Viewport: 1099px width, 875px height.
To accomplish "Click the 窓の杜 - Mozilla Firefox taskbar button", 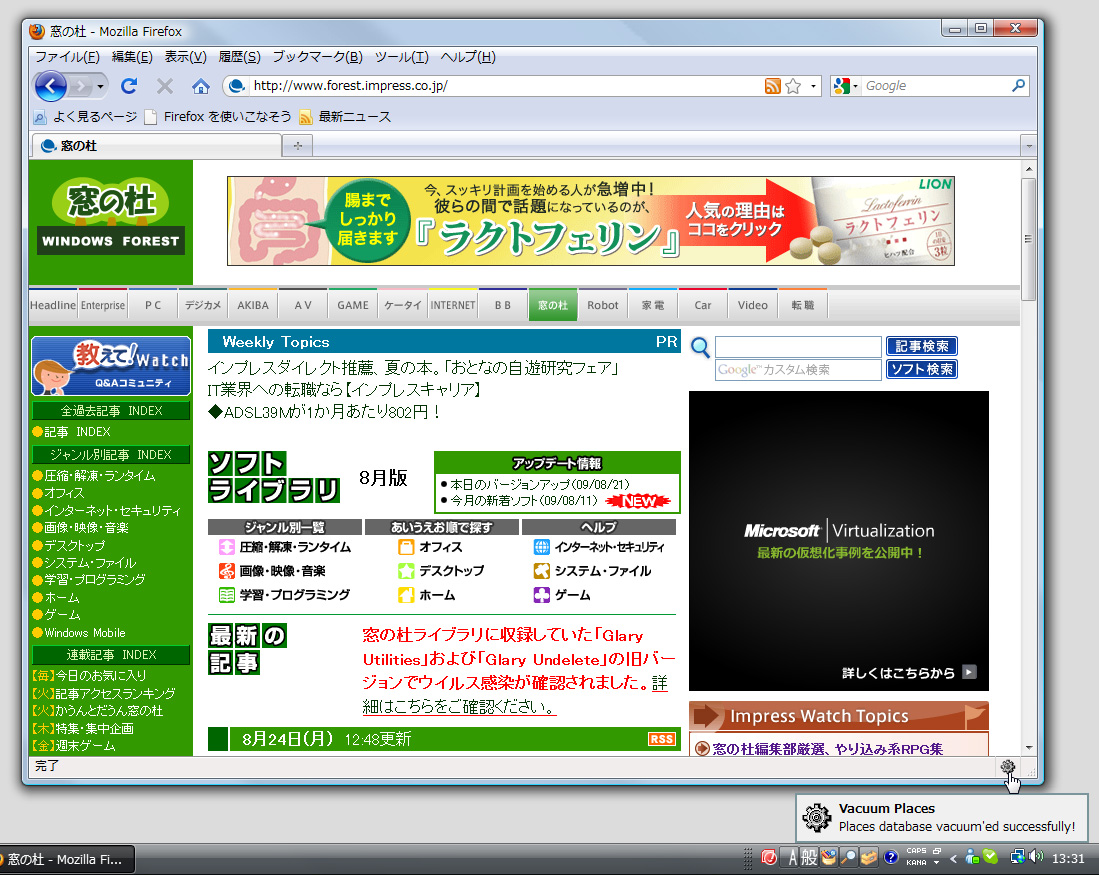I will pyautogui.click(x=67, y=859).
